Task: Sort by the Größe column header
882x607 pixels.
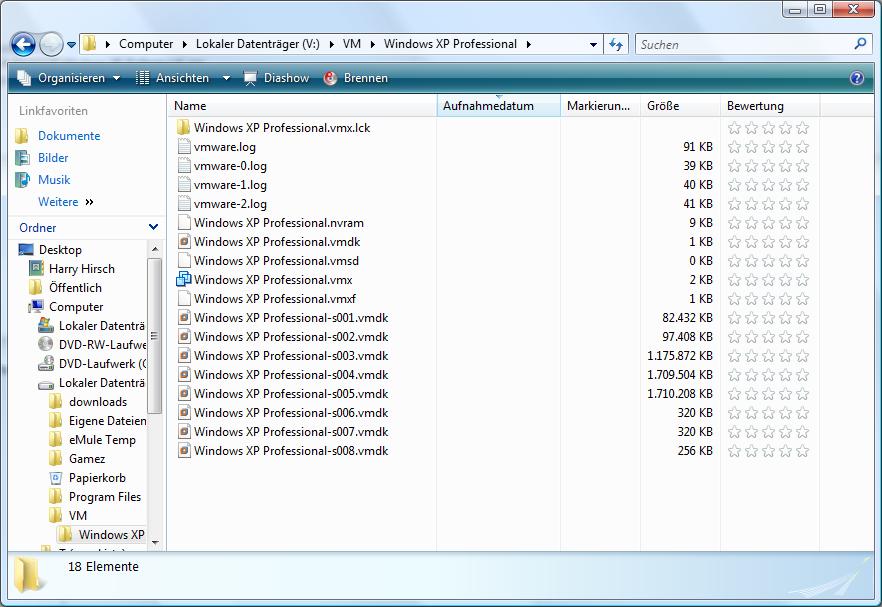Action: click(680, 106)
